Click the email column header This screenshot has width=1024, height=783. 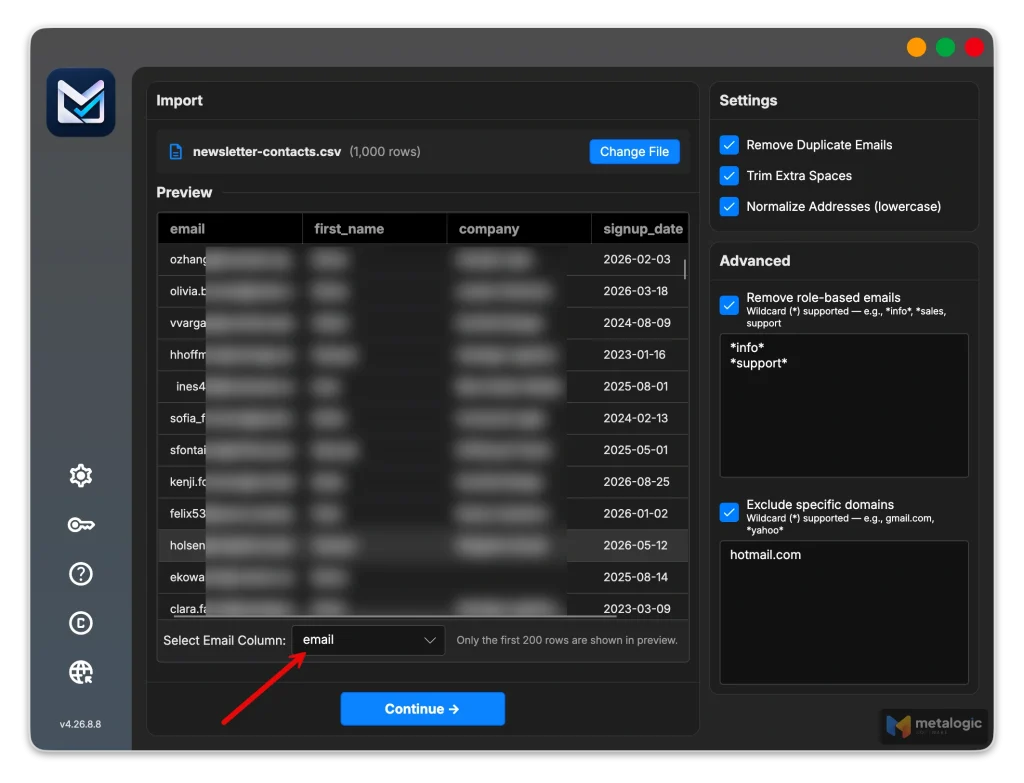click(x=230, y=229)
